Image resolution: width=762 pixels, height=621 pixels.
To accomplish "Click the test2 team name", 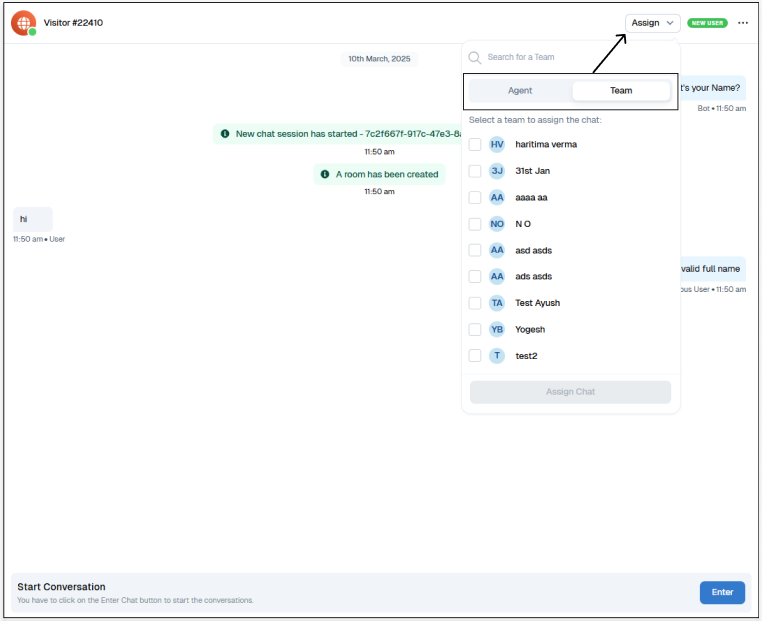I will [526, 356].
